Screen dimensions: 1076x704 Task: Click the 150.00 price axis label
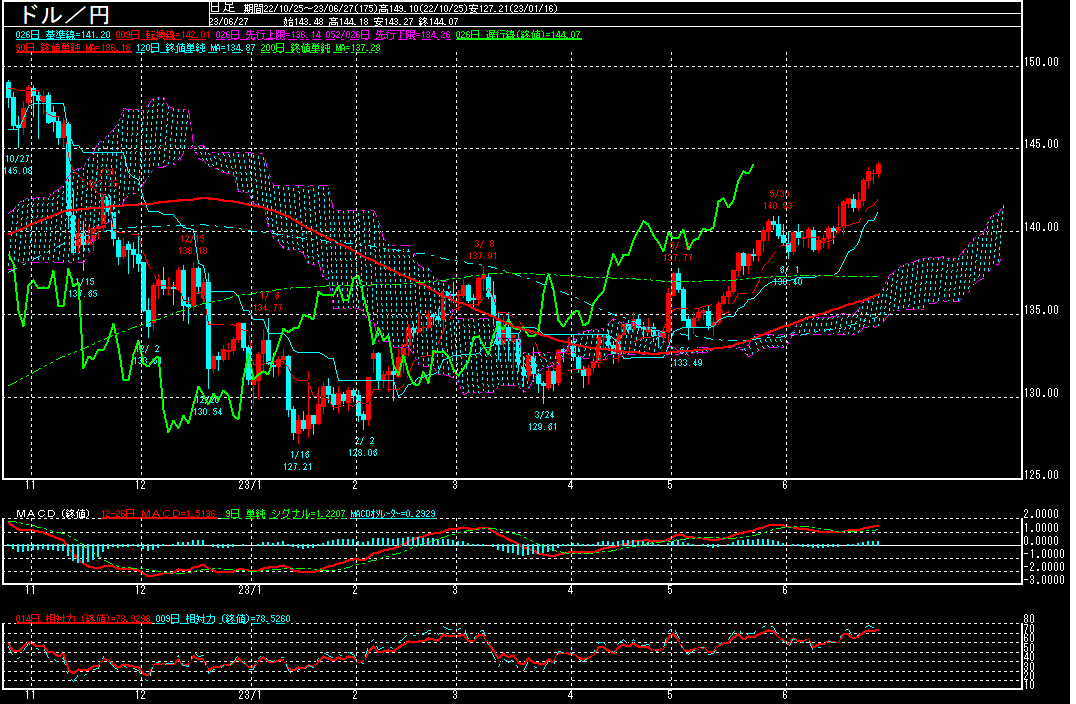pos(1041,62)
